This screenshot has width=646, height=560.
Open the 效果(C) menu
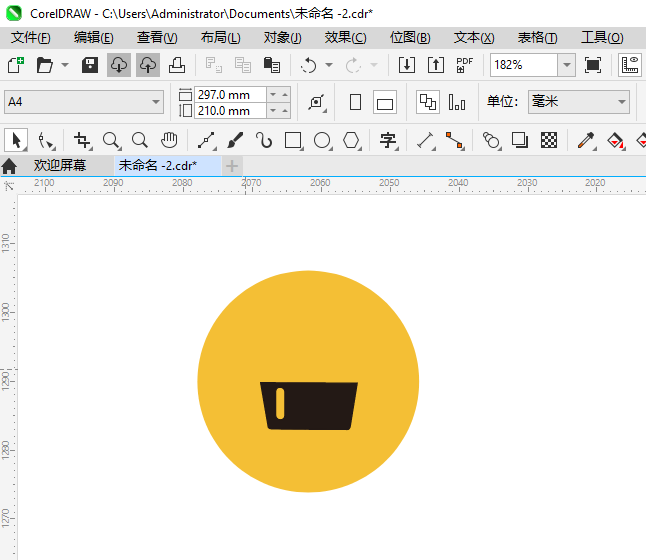(345, 37)
